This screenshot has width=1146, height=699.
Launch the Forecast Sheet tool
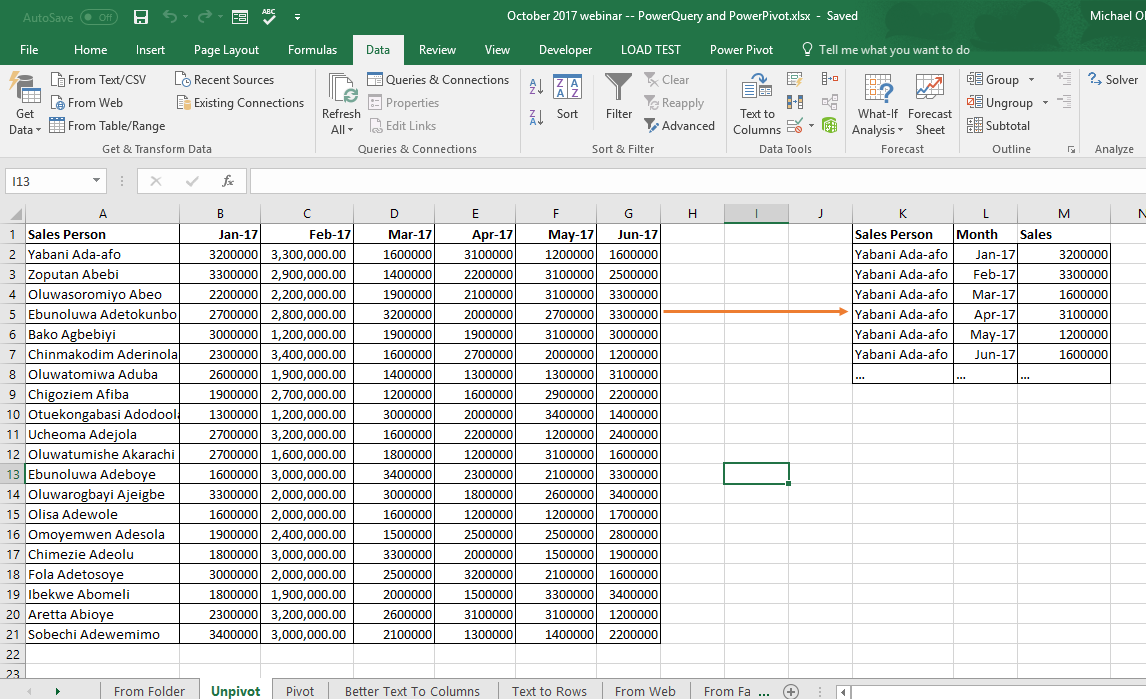tap(930, 104)
